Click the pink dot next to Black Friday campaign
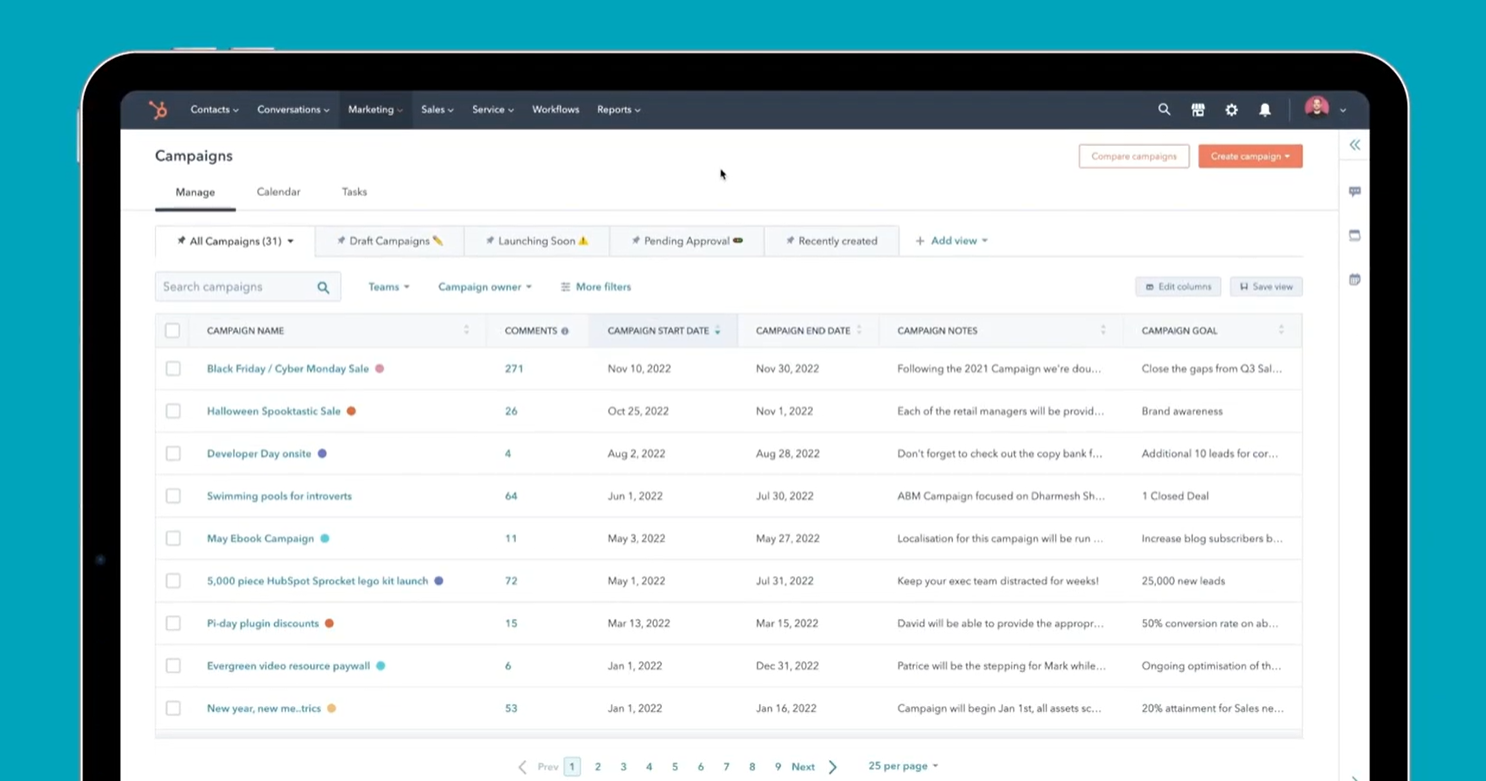 pos(379,369)
